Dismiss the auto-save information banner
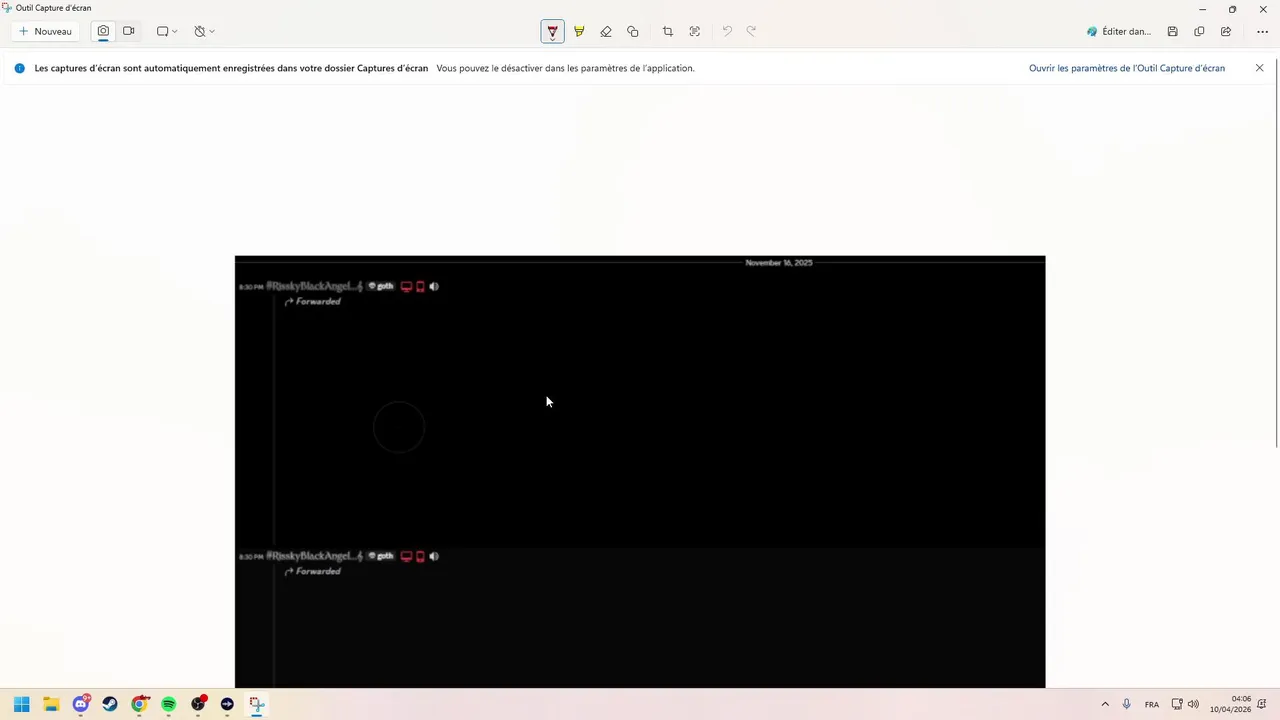This screenshot has height=720, width=1280. [1260, 68]
